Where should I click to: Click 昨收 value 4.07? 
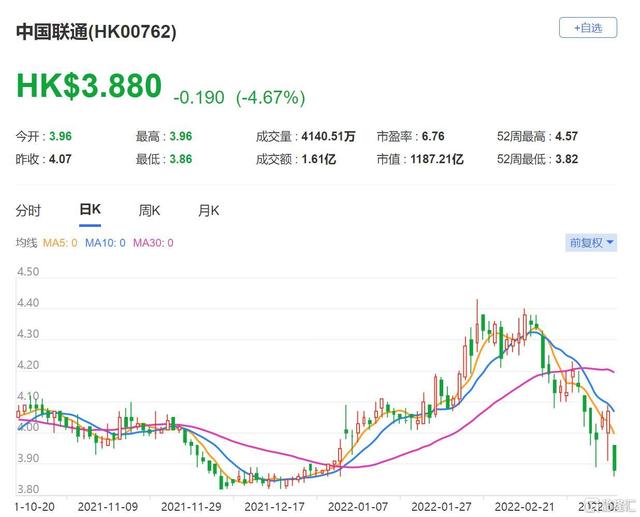click(60, 159)
